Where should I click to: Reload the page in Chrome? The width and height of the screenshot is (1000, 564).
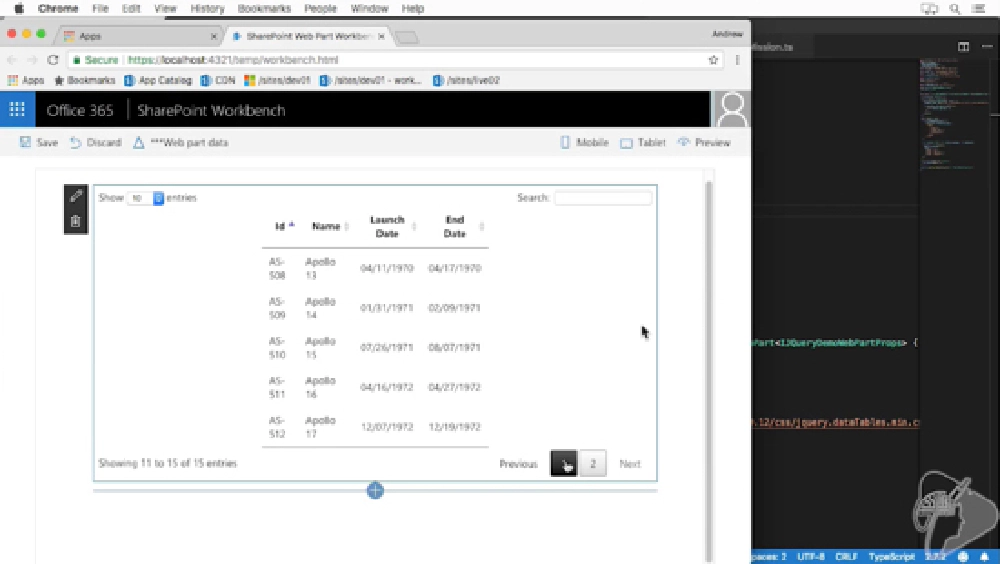click(53, 60)
